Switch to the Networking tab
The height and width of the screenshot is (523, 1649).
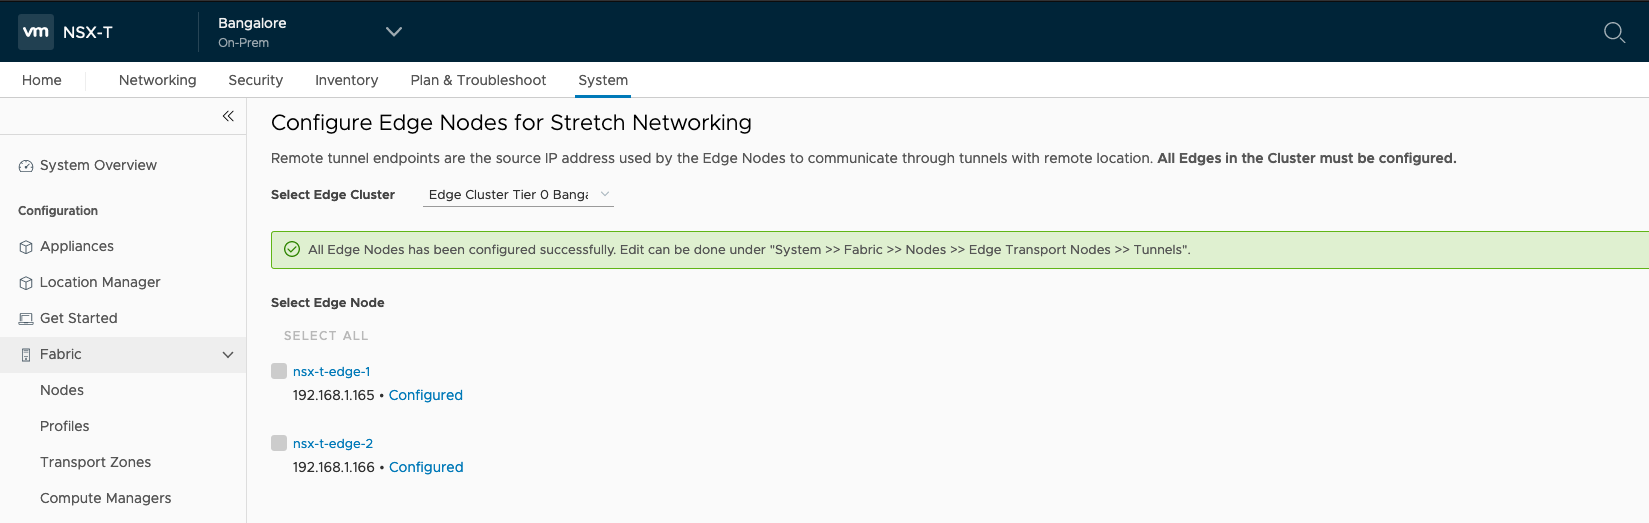pos(157,80)
